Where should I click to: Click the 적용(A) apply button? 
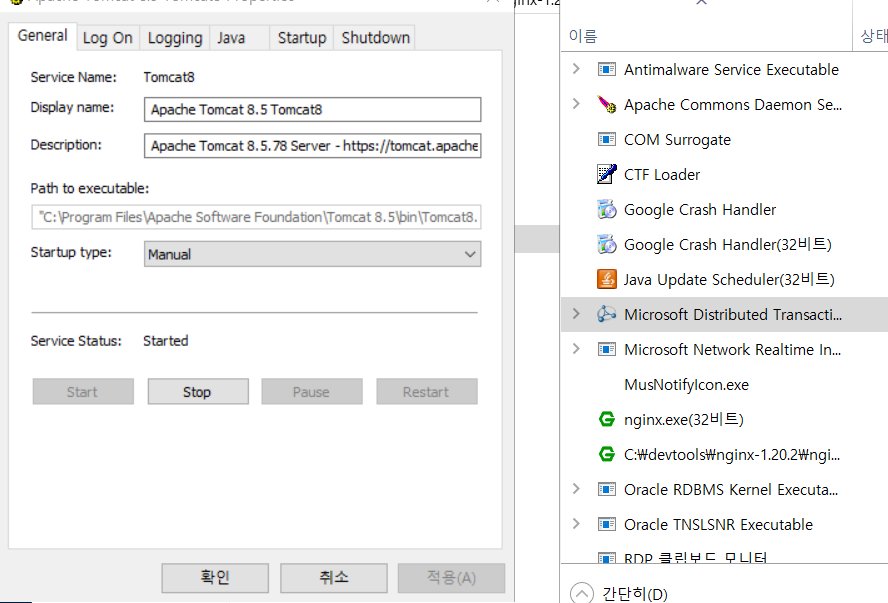click(451, 578)
